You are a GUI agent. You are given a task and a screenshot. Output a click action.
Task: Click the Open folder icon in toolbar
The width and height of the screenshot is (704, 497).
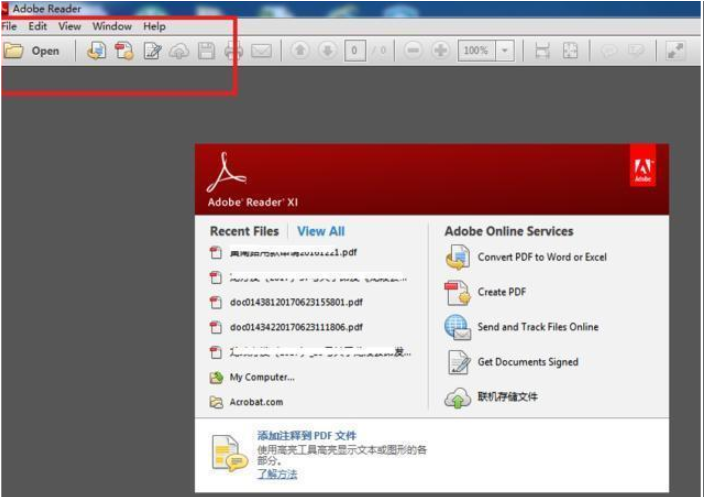pyautogui.click(x=13, y=51)
